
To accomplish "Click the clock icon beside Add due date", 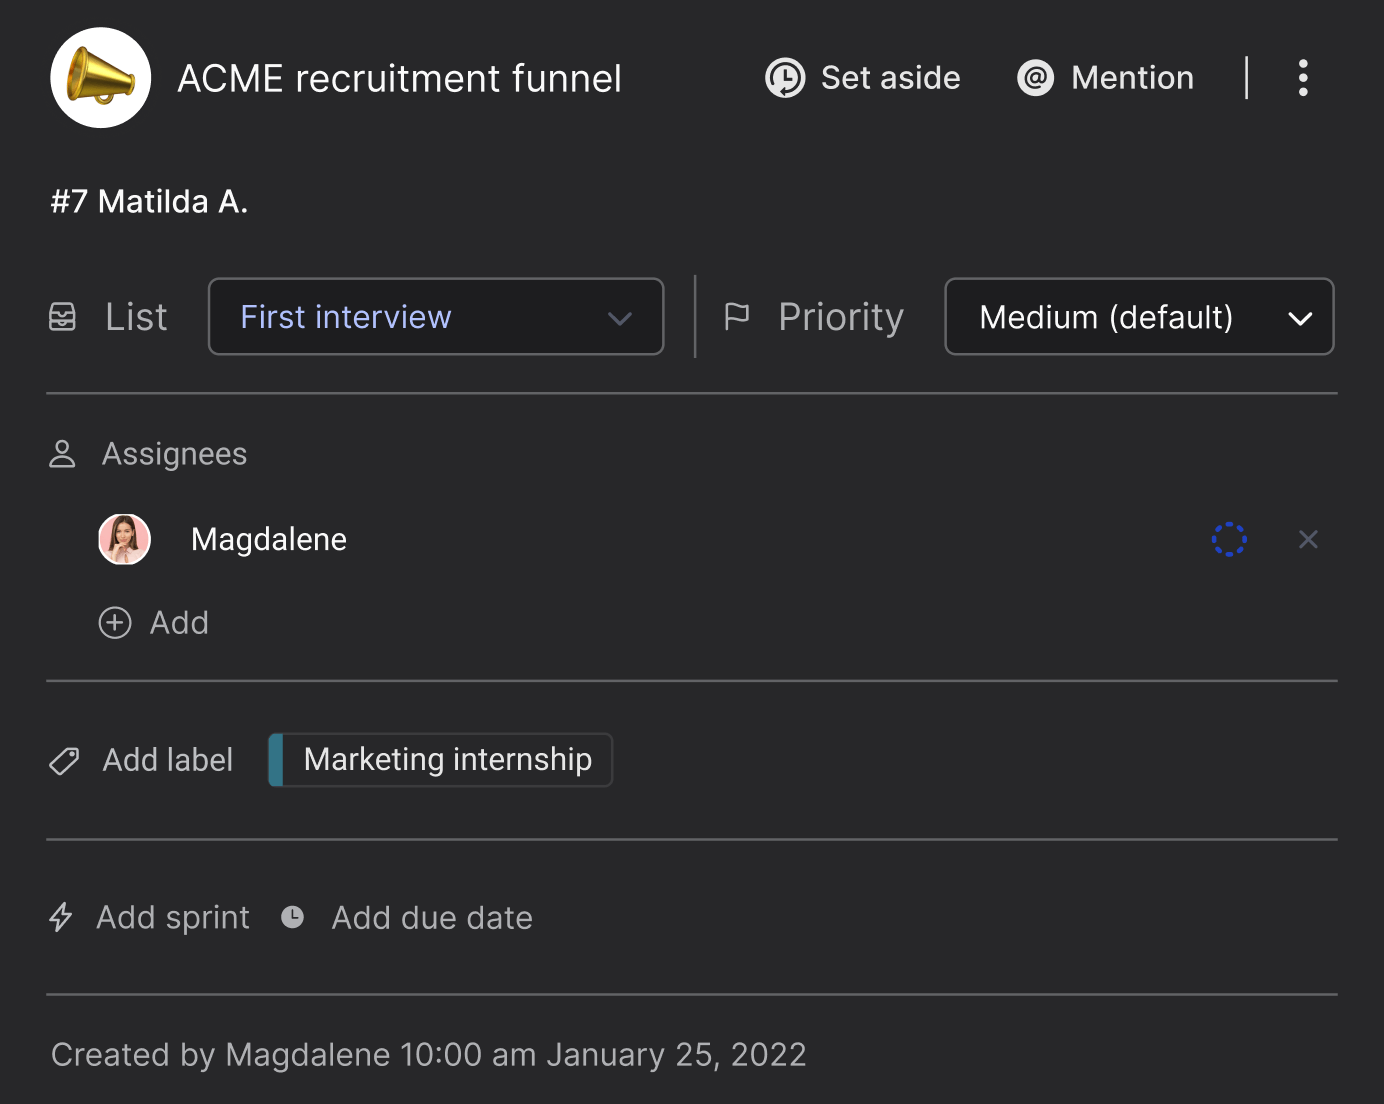I will pos(292,916).
